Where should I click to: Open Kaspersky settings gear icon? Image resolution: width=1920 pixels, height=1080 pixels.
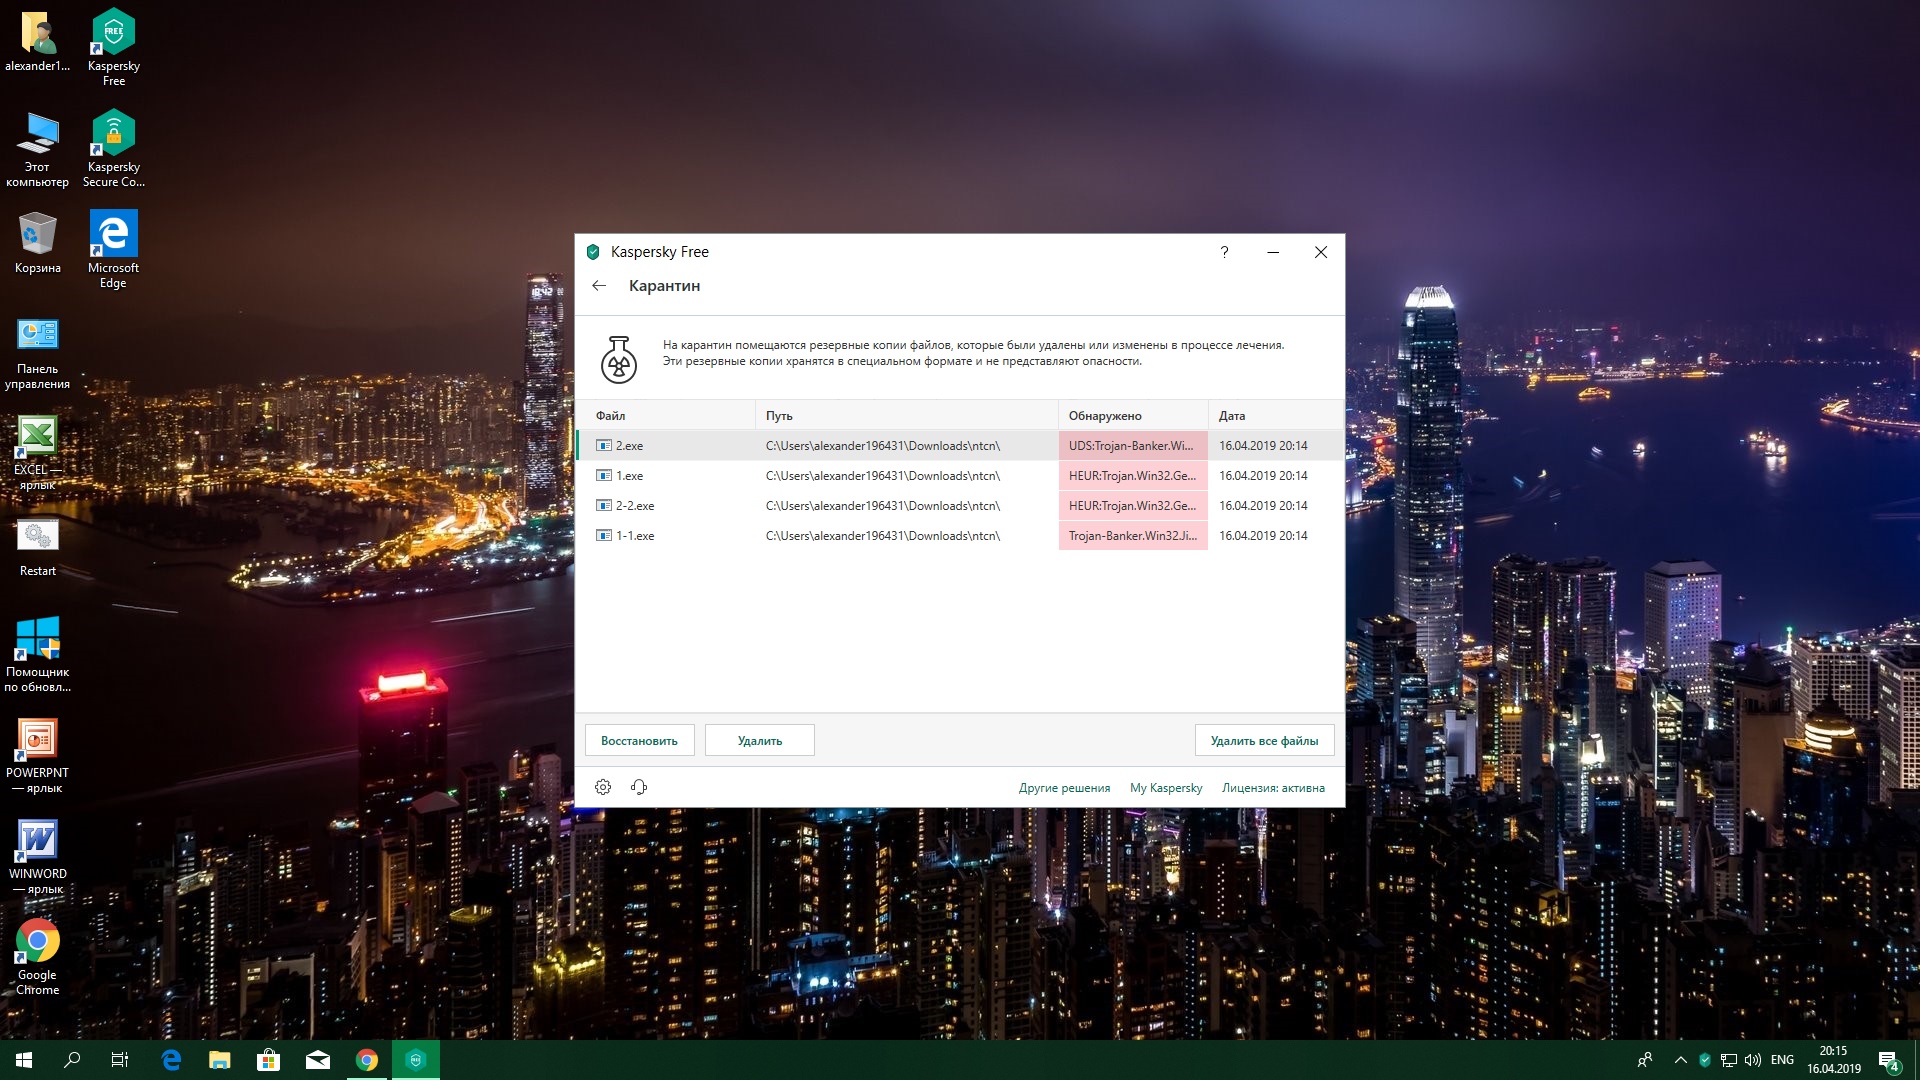[x=603, y=787]
